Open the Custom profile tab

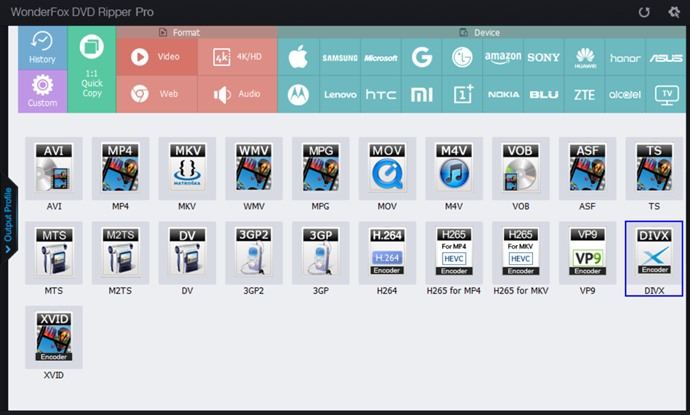click(x=43, y=92)
